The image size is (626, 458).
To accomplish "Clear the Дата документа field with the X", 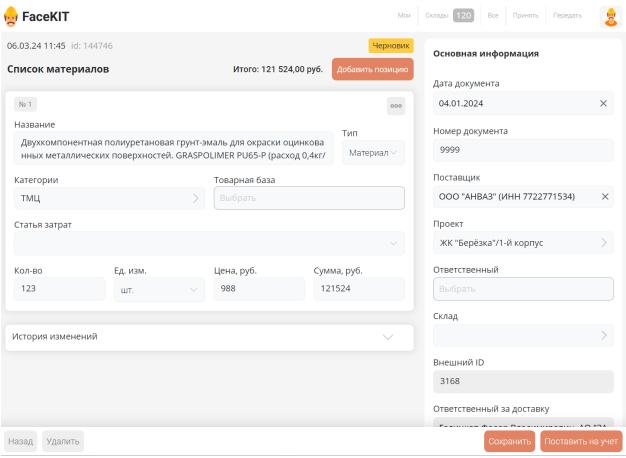I will pos(603,103).
